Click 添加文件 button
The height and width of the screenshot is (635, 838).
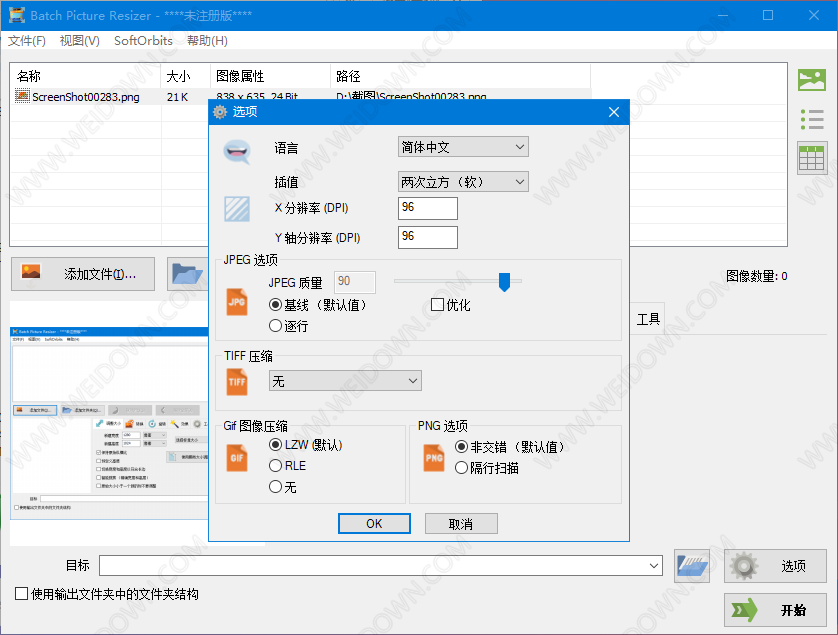(83, 274)
